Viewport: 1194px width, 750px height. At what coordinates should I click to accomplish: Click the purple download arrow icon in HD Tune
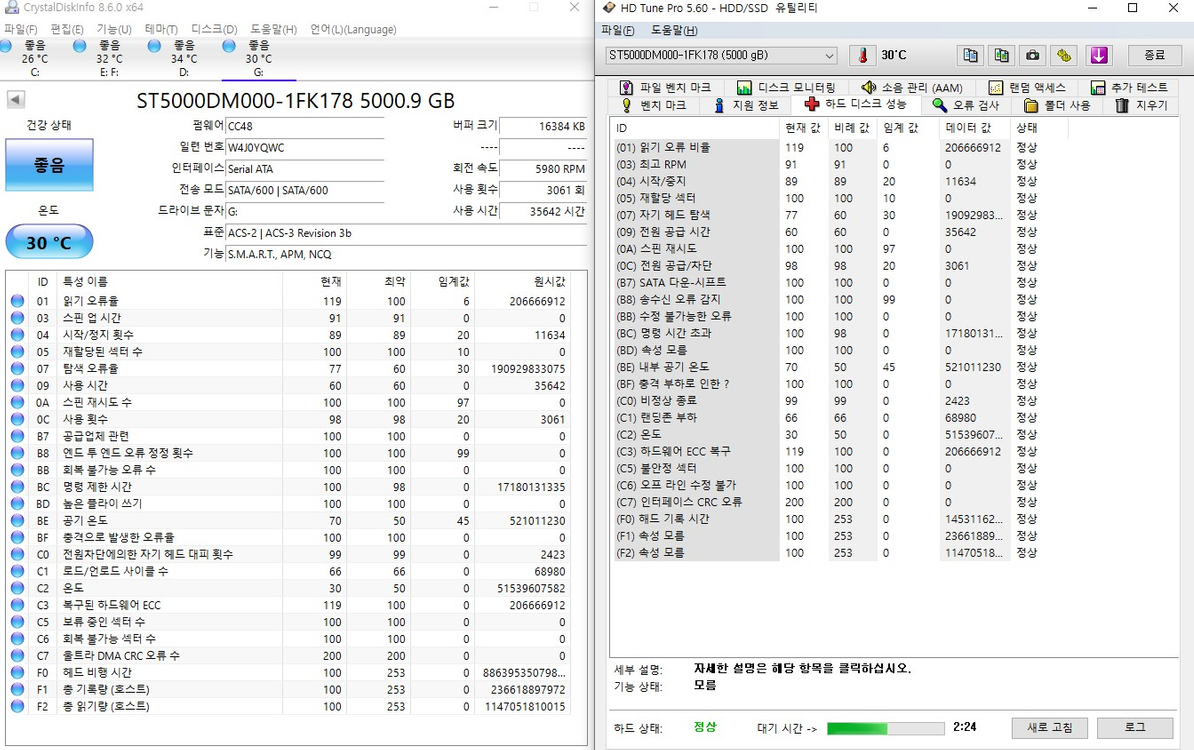1098,55
